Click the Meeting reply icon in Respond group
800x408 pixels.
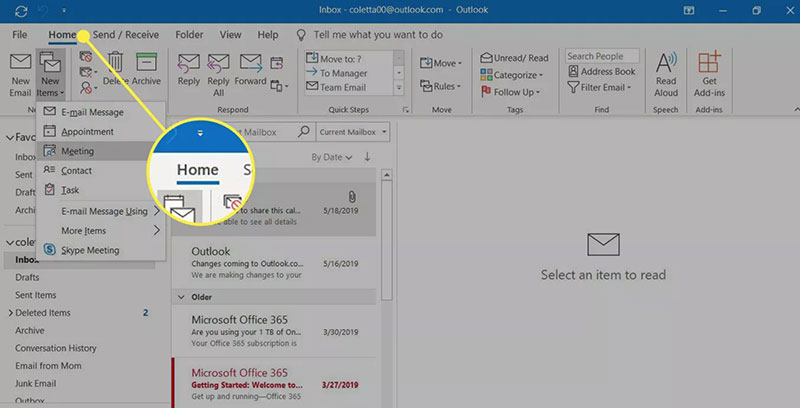(x=277, y=63)
